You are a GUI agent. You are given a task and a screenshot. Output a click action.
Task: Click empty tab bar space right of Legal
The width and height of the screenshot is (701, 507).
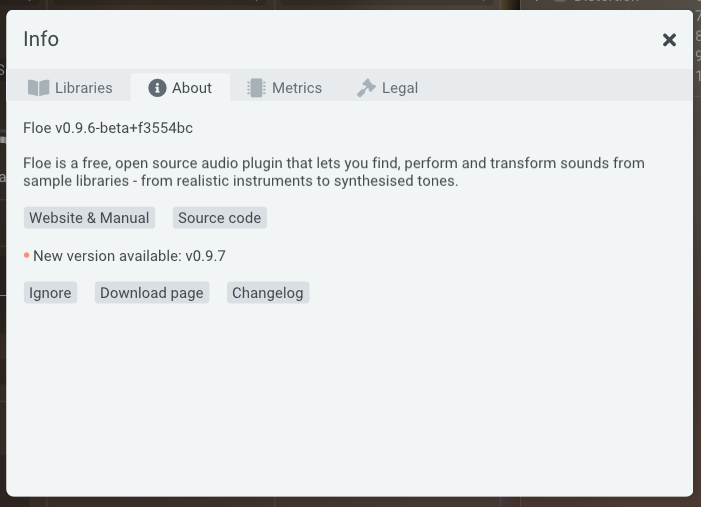pyautogui.click(x=560, y=88)
